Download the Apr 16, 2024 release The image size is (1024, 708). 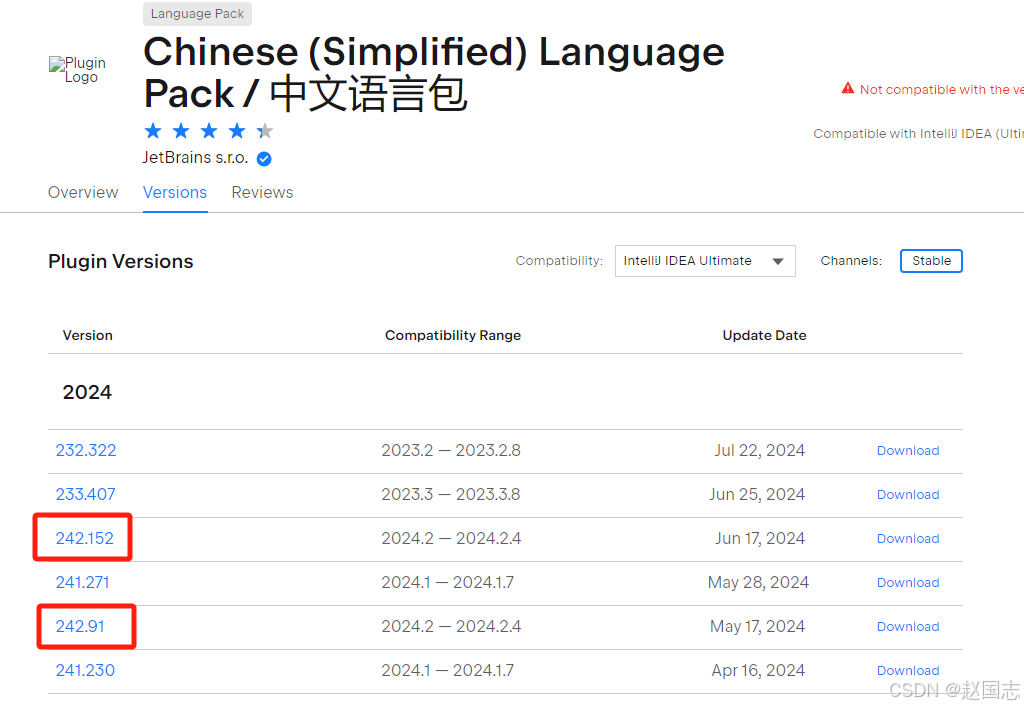point(908,671)
